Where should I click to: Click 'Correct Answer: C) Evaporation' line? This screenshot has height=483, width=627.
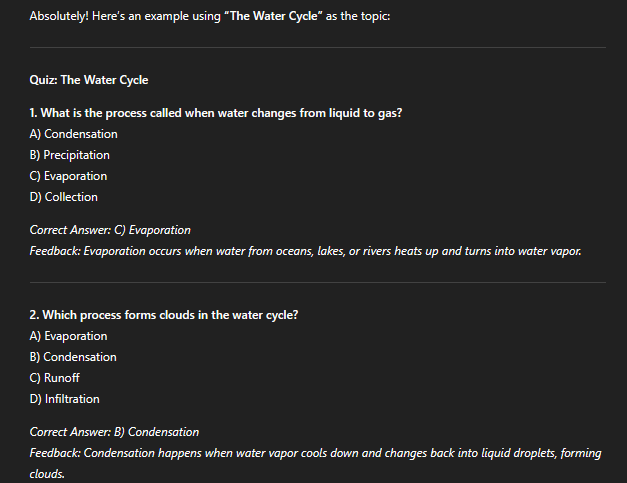pyautogui.click(x=110, y=230)
